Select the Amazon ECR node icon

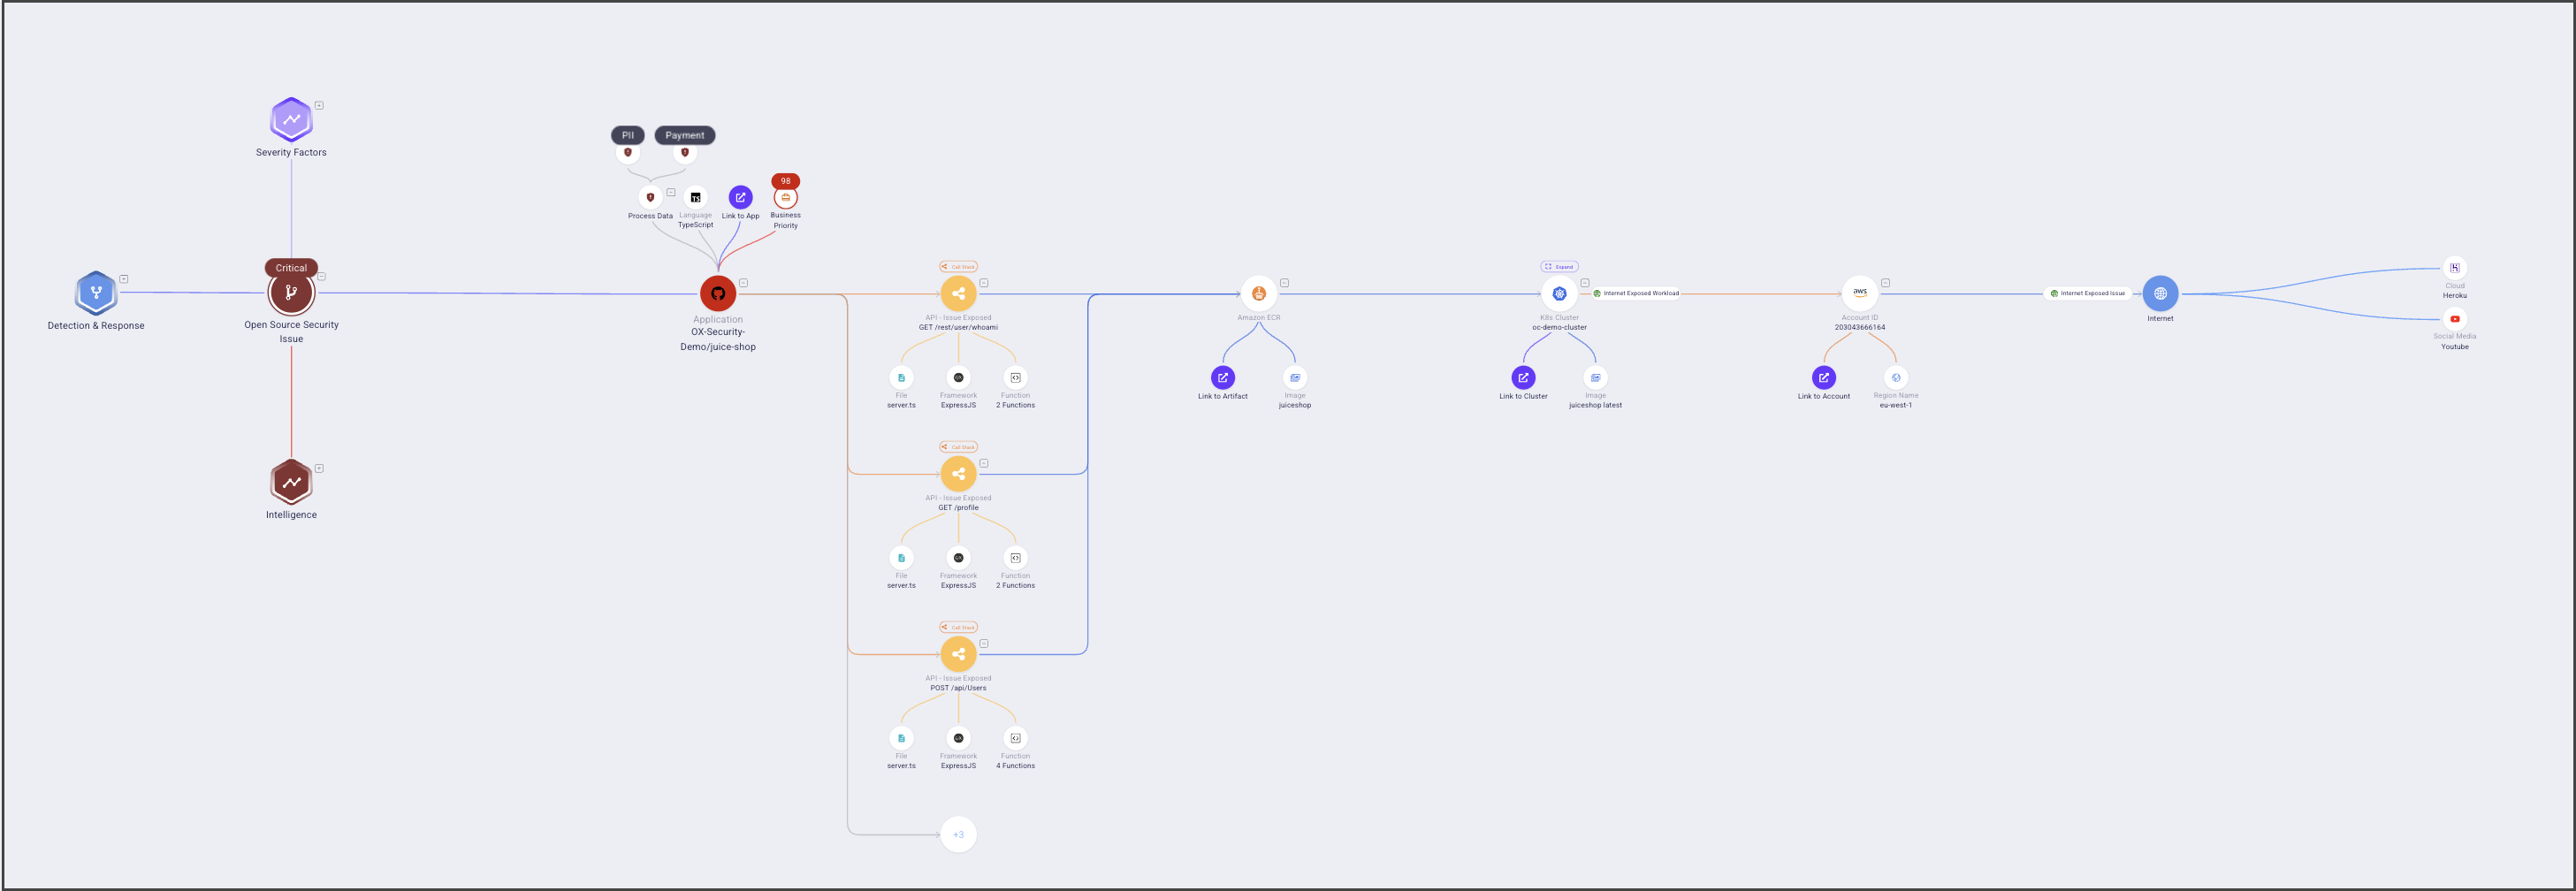[x=1258, y=293]
